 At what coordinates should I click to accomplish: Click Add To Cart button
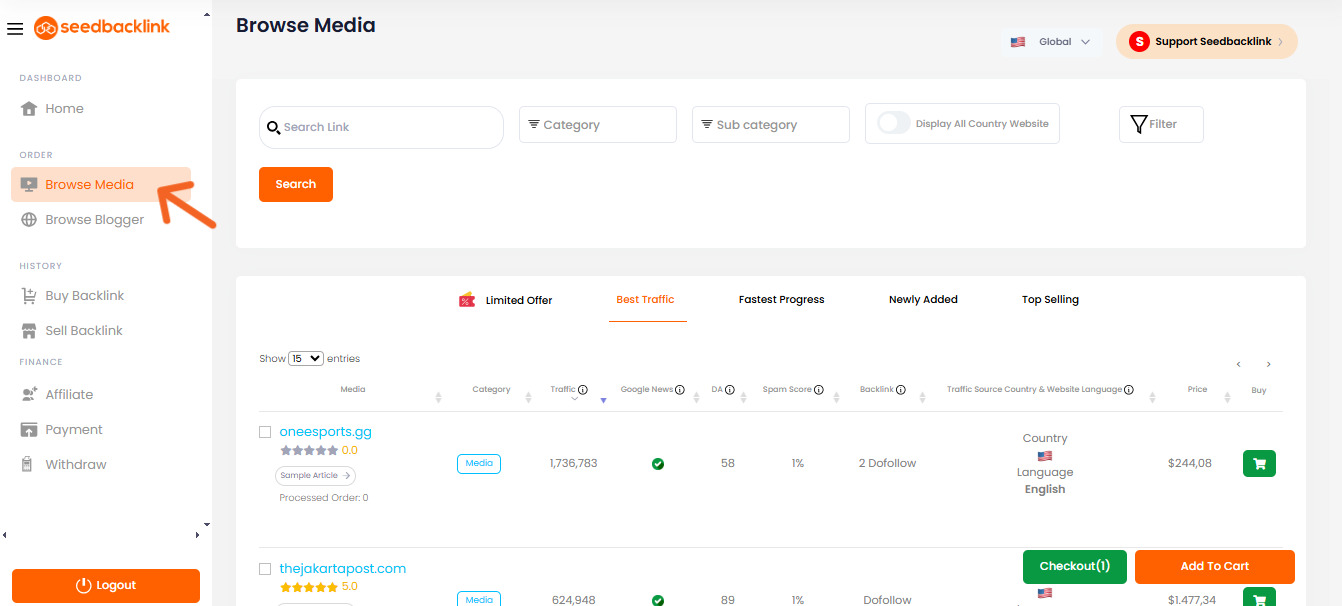(1215, 567)
